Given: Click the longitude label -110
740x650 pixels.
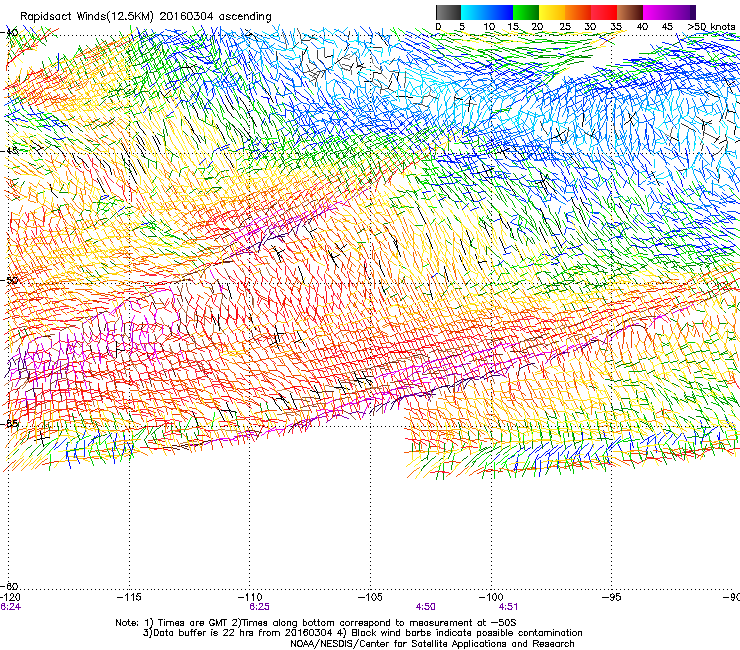Looking at the screenshot, I should (x=250, y=597).
